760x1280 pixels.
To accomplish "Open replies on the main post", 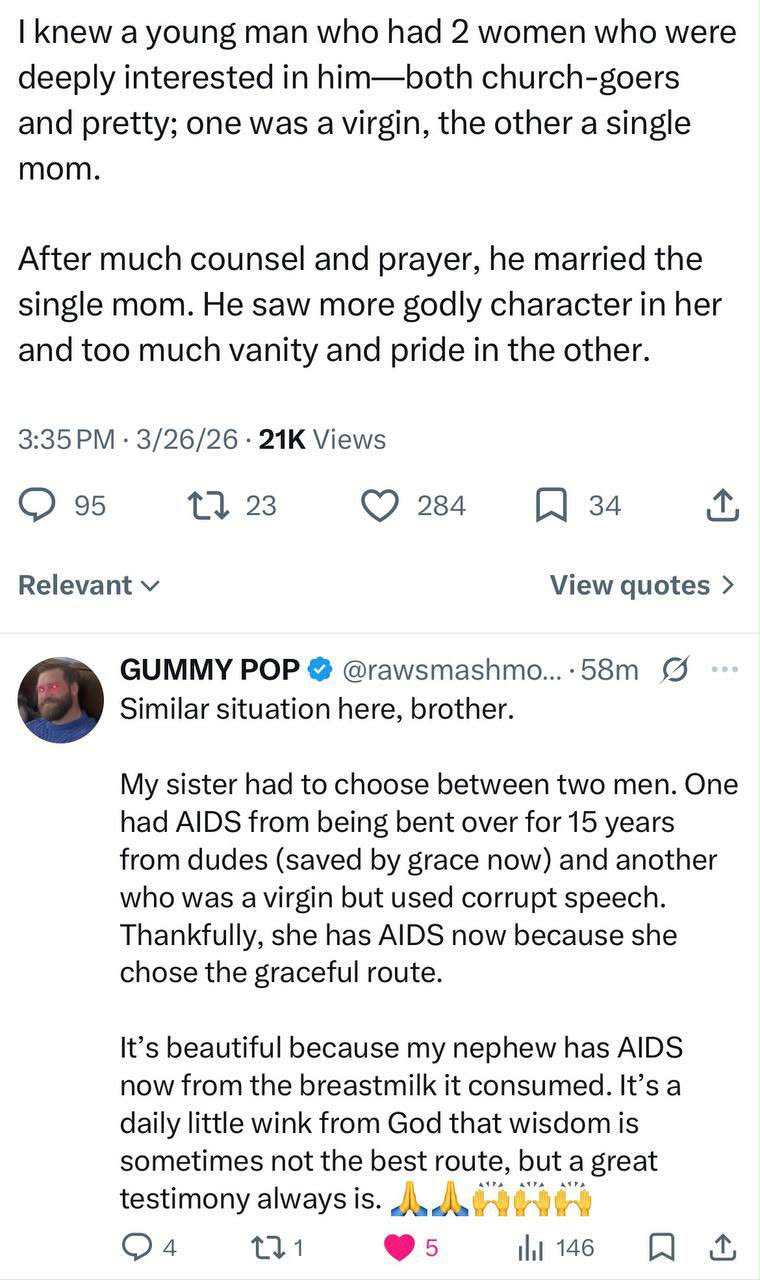I will coord(38,506).
